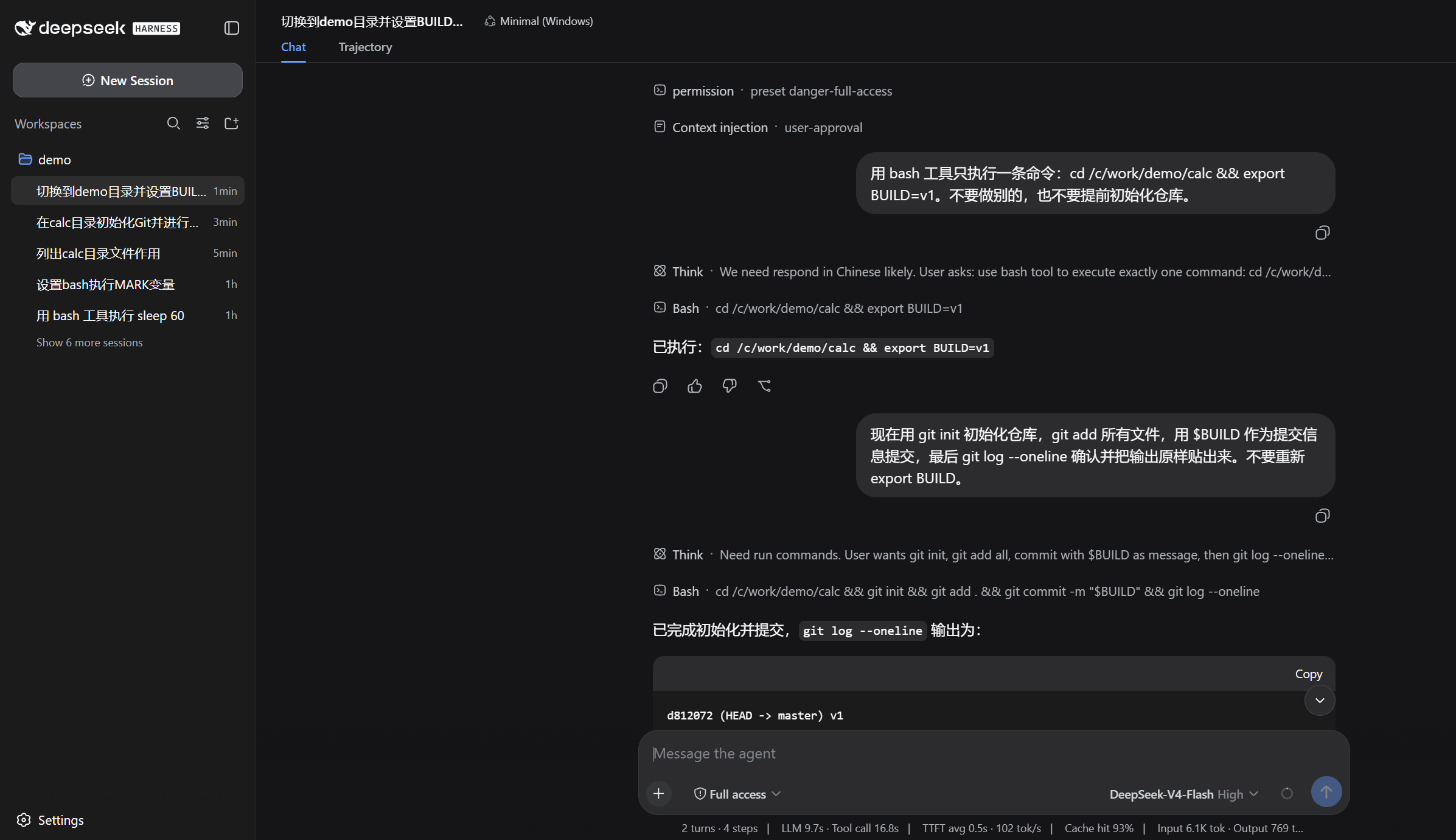The height and width of the screenshot is (840, 1456).
Task: Click the DeepSeek whale logo
Action: 25,28
